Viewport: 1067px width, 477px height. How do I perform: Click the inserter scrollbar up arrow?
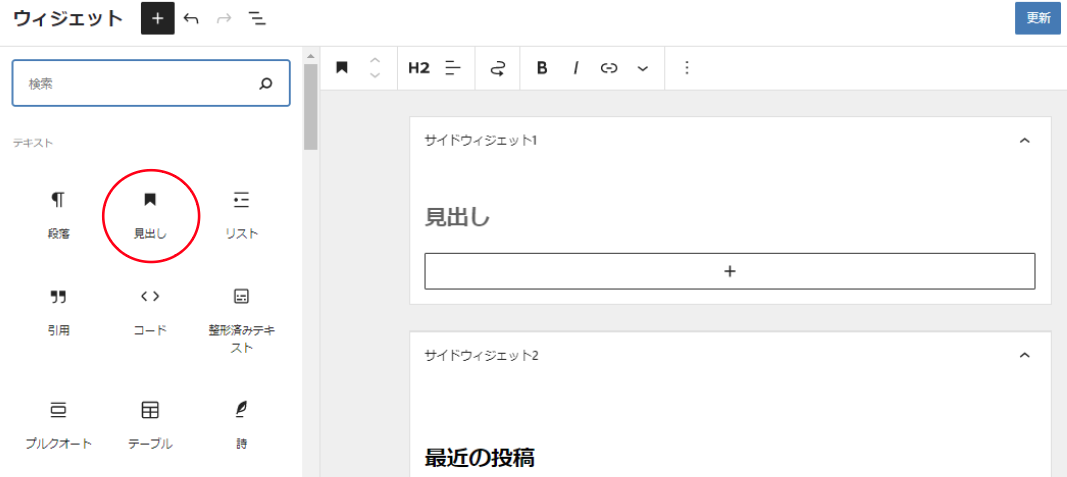pos(310,56)
